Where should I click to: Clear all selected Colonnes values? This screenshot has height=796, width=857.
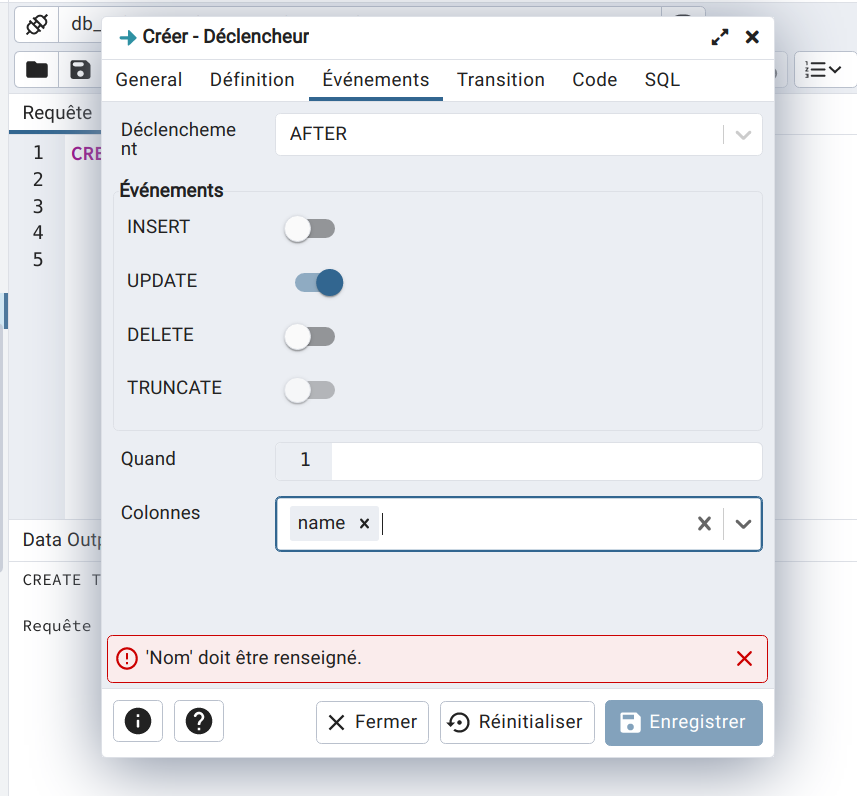coord(705,524)
